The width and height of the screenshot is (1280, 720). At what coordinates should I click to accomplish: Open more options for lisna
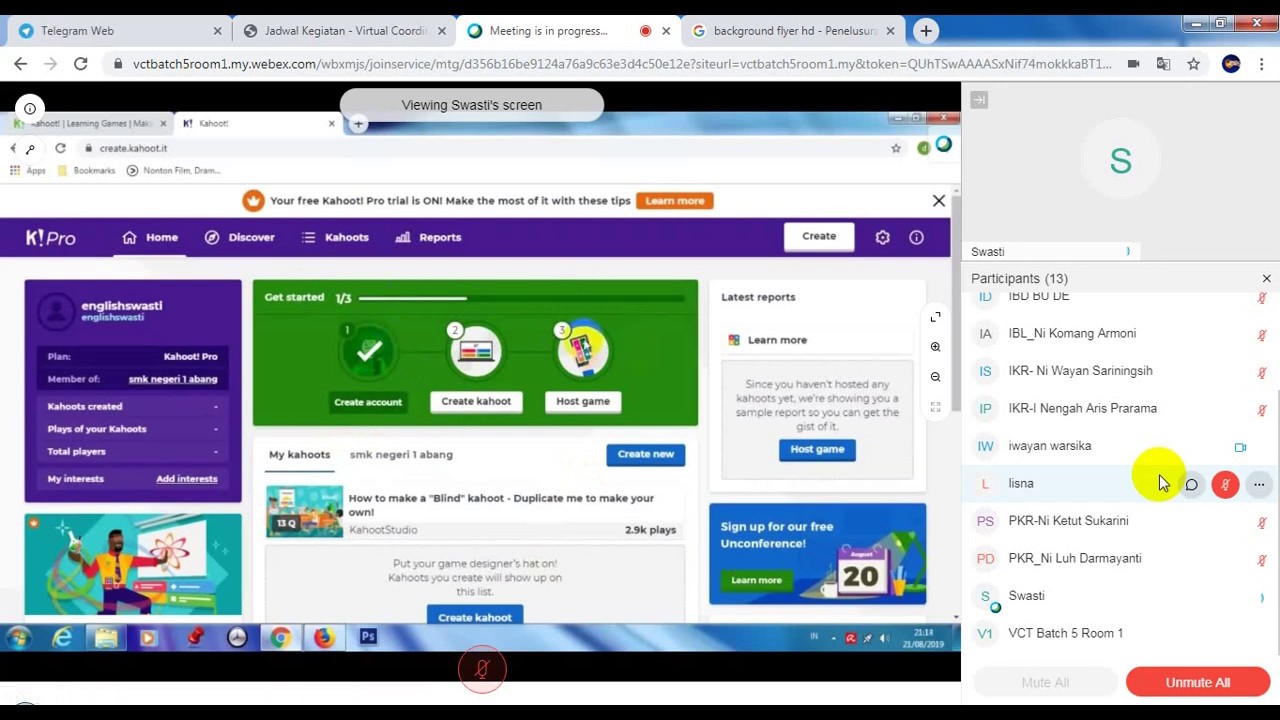coord(1259,485)
